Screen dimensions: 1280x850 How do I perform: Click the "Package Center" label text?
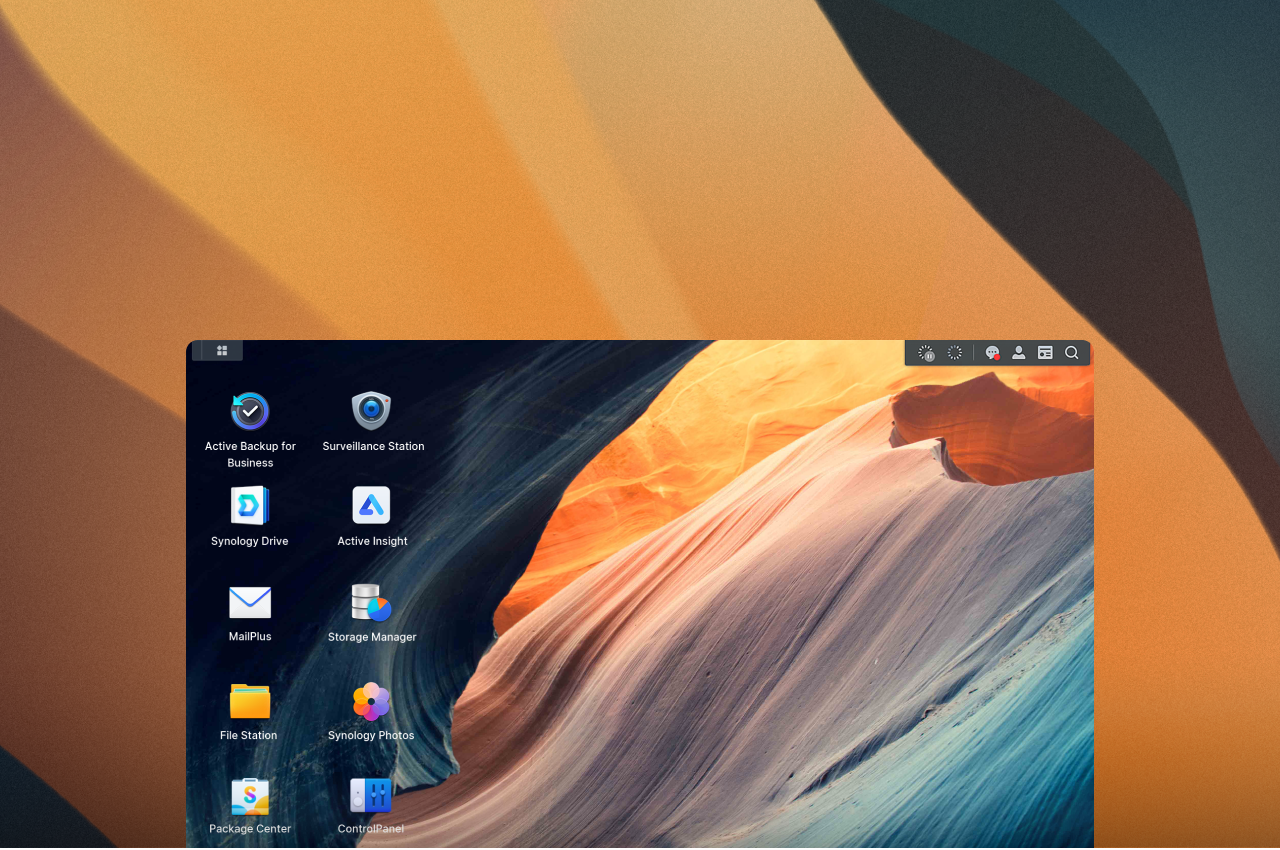click(250, 829)
